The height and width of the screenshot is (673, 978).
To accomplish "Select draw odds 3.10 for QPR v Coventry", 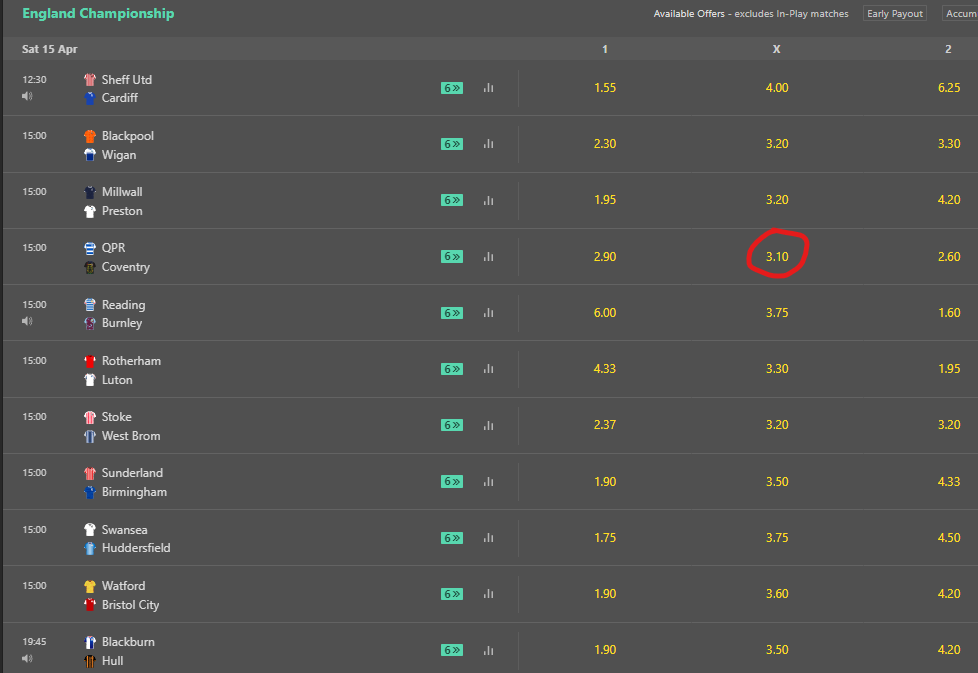I will pyautogui.click(x=777, y=257).
